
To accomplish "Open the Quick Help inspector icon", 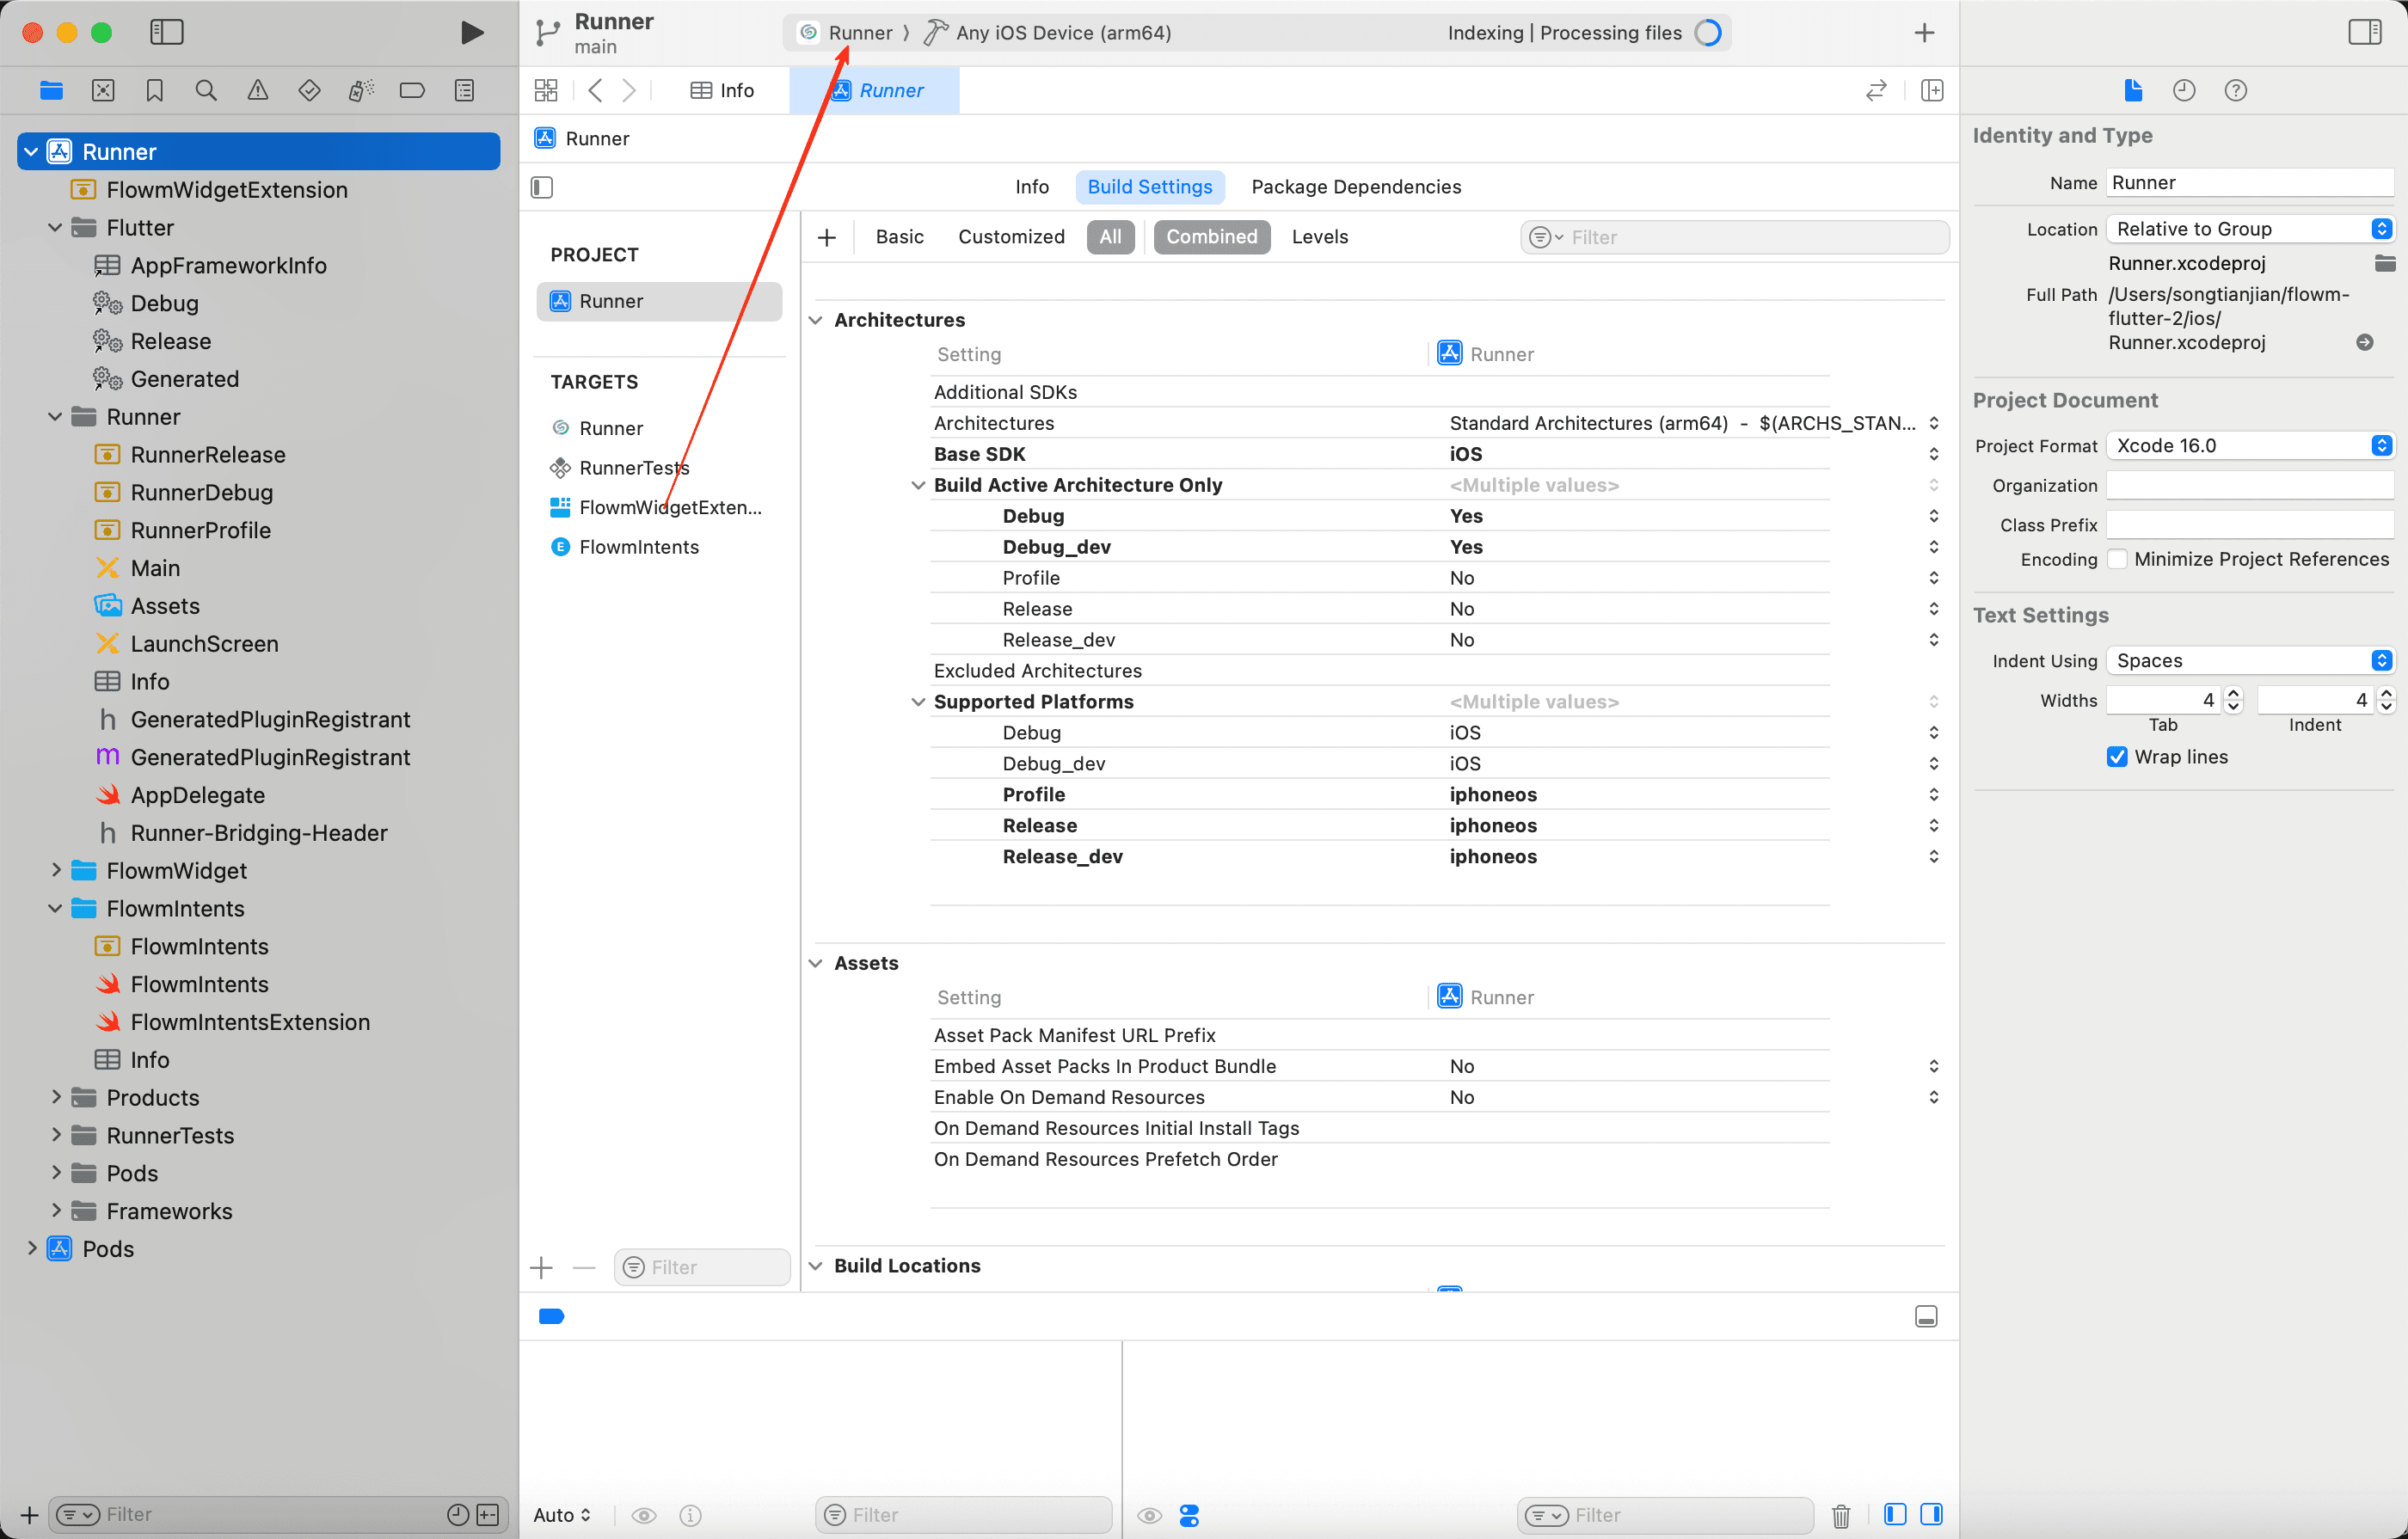I will click(2235, 91).
